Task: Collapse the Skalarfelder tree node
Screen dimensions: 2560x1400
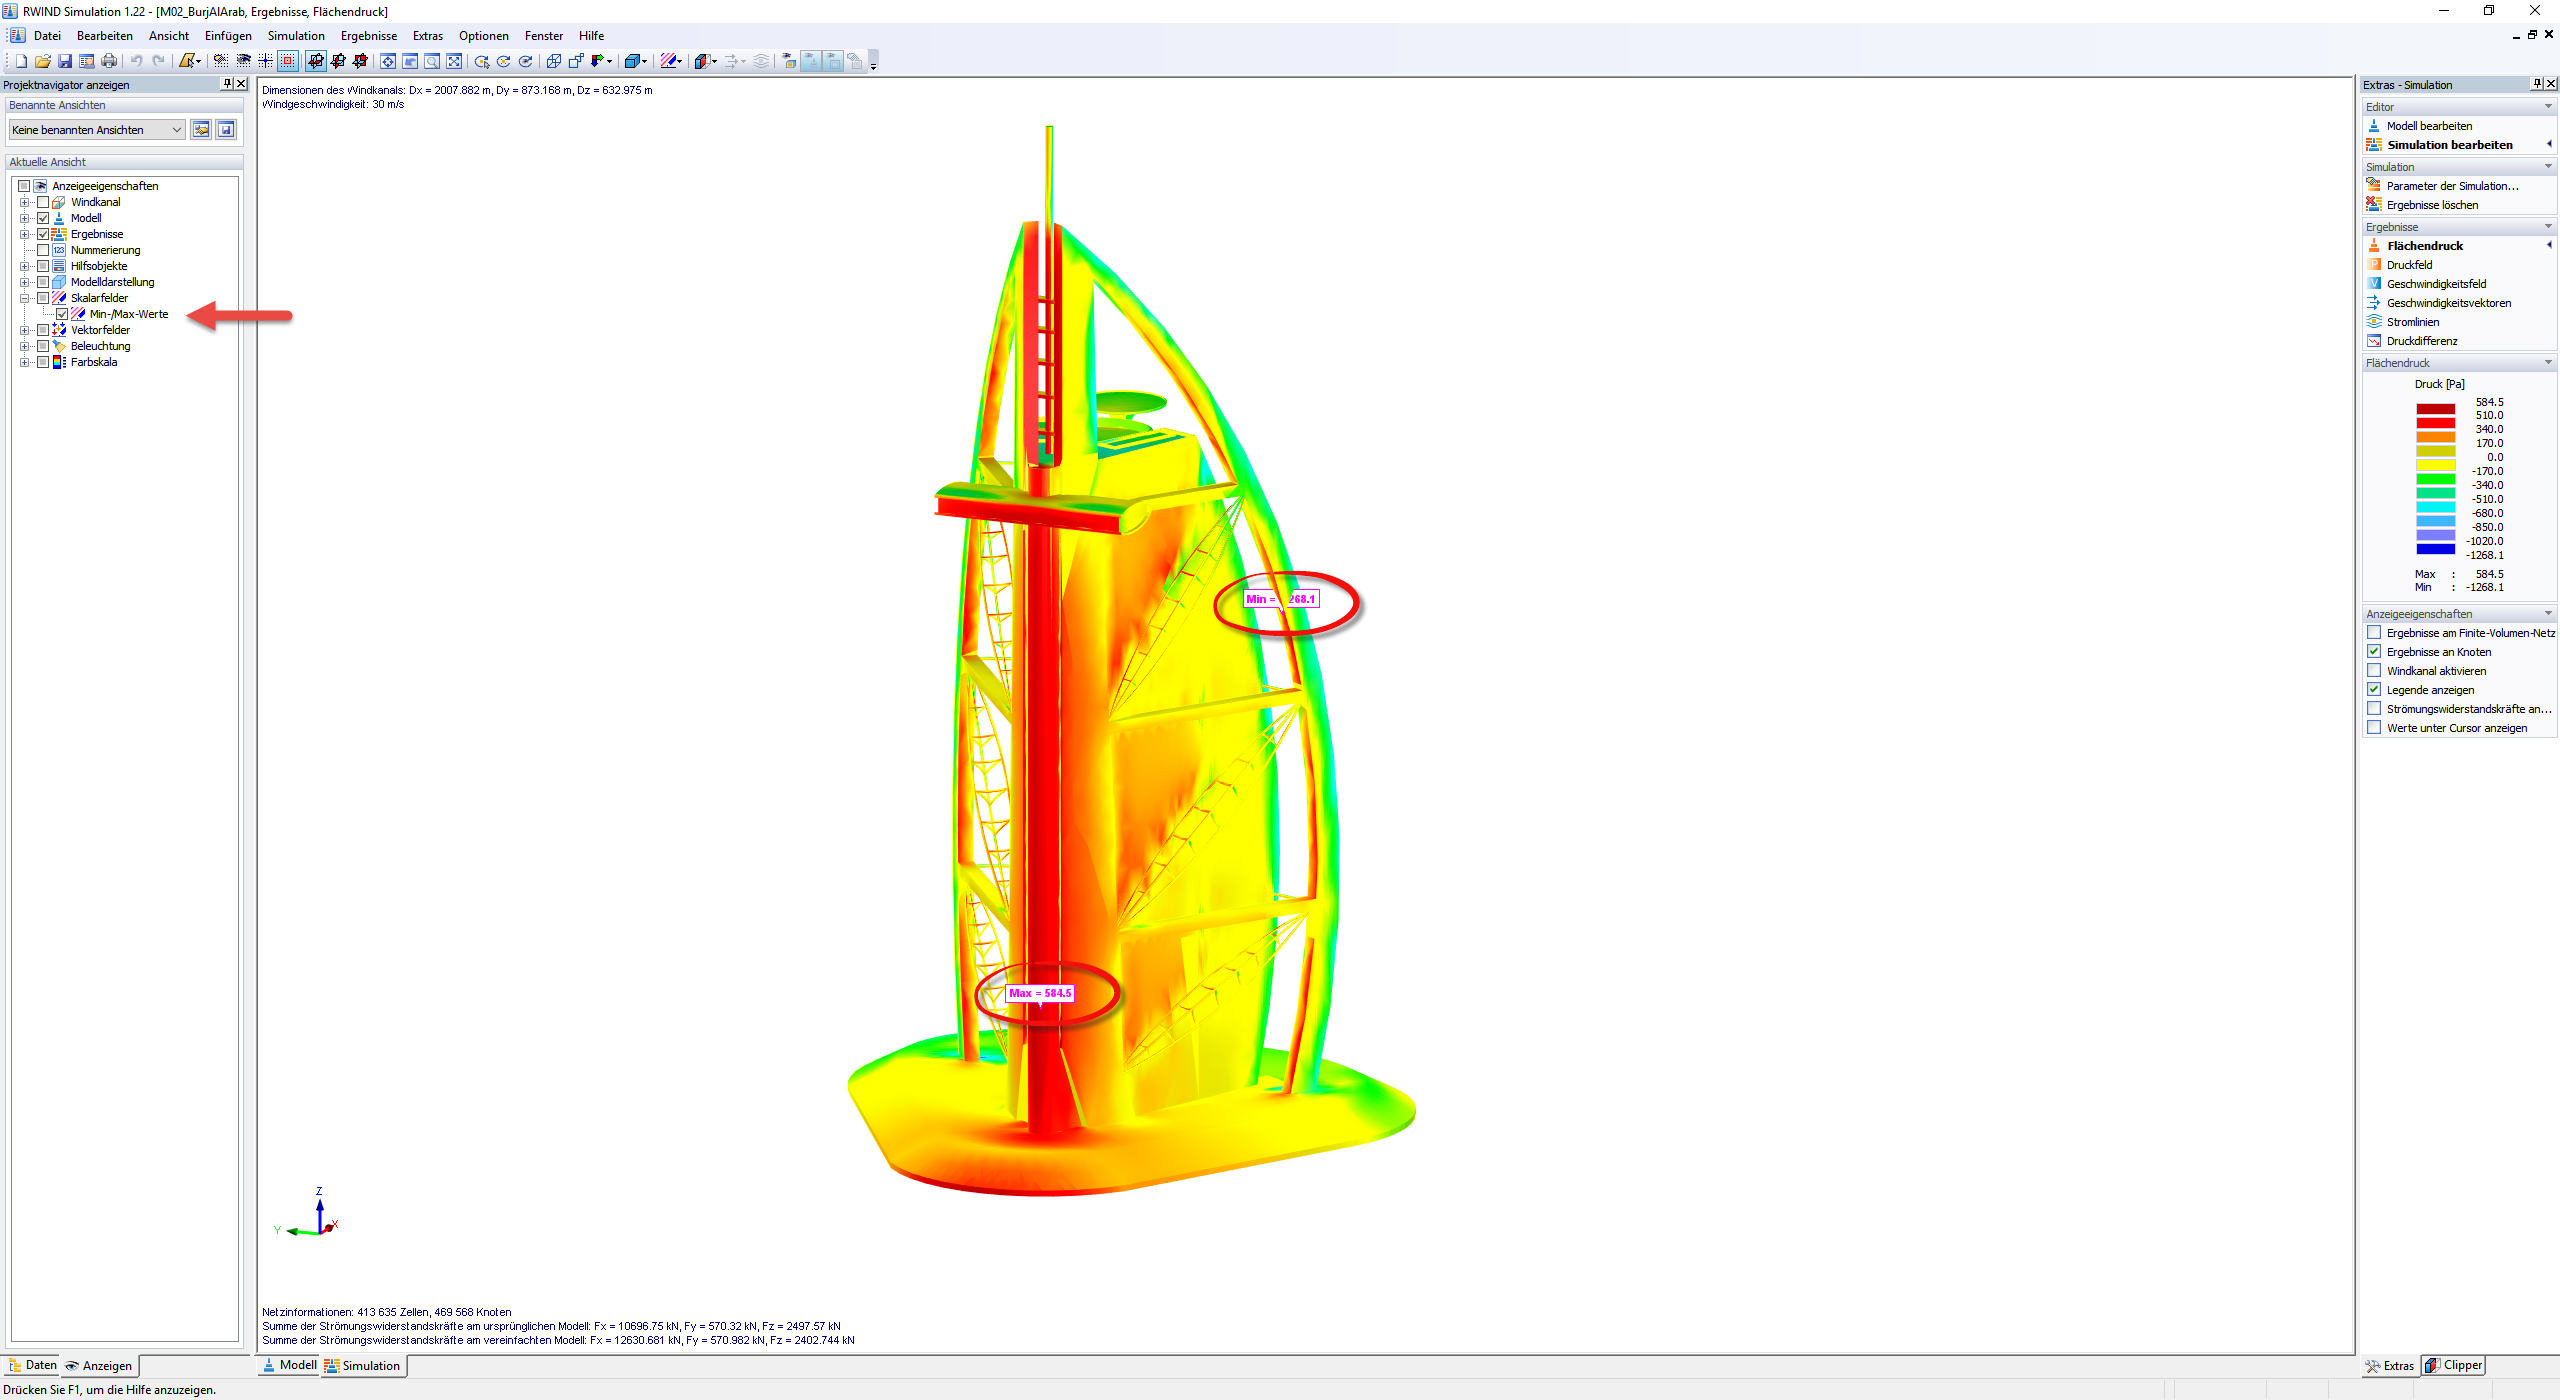Action: click(24, 298)
